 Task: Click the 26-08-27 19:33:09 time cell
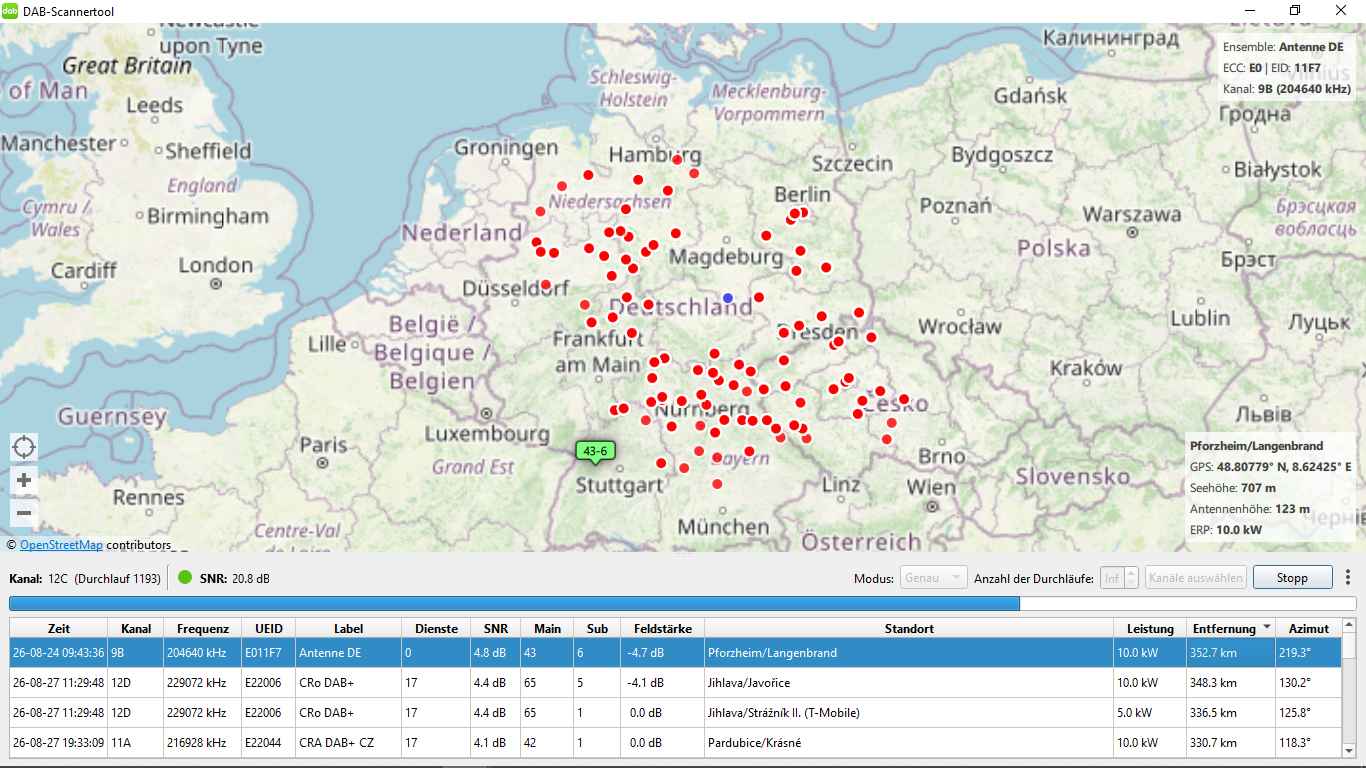coord(59,743)
